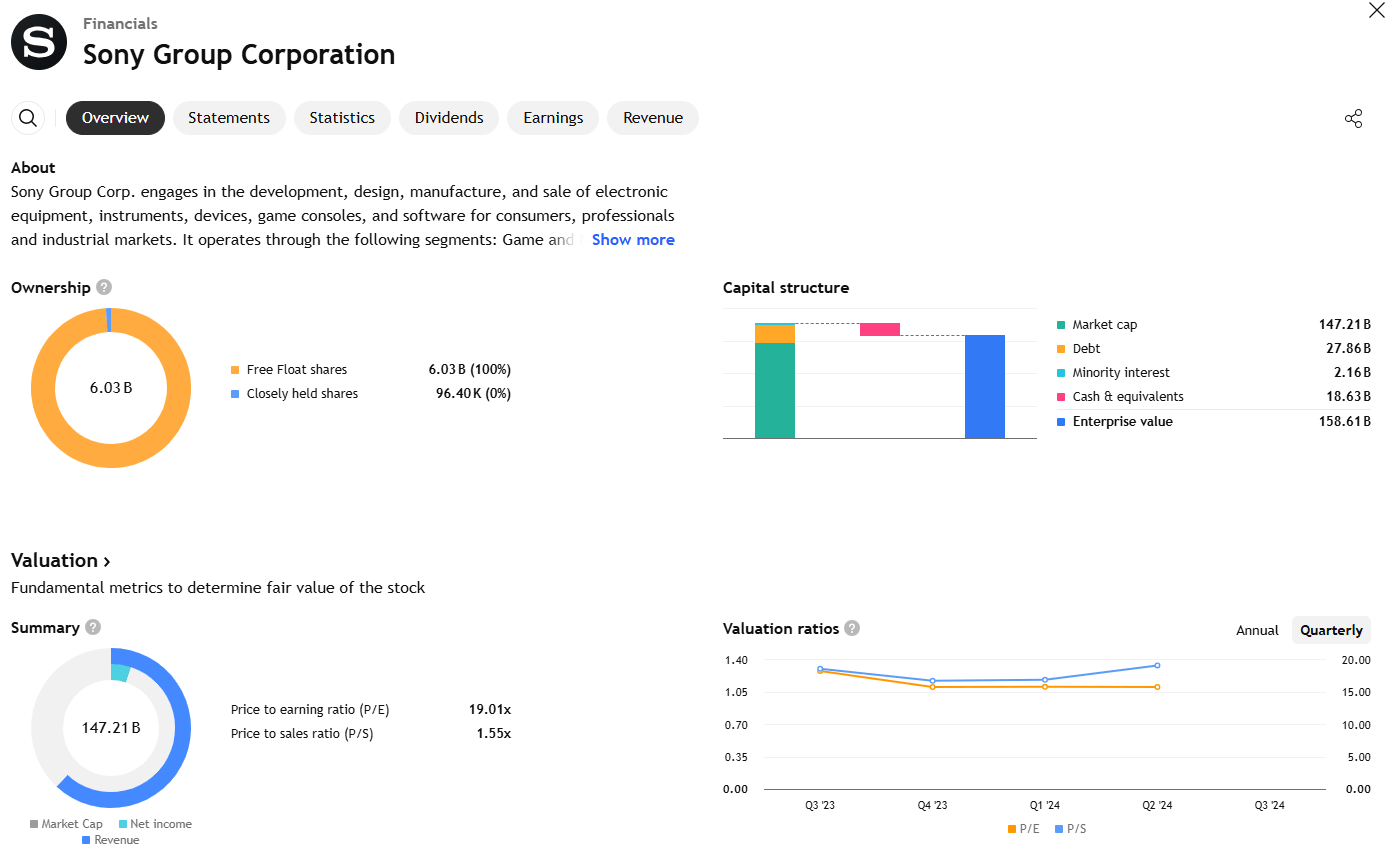Switch to the Statements tab
The width and height of the screenshot is (1395, 856).
229,118
